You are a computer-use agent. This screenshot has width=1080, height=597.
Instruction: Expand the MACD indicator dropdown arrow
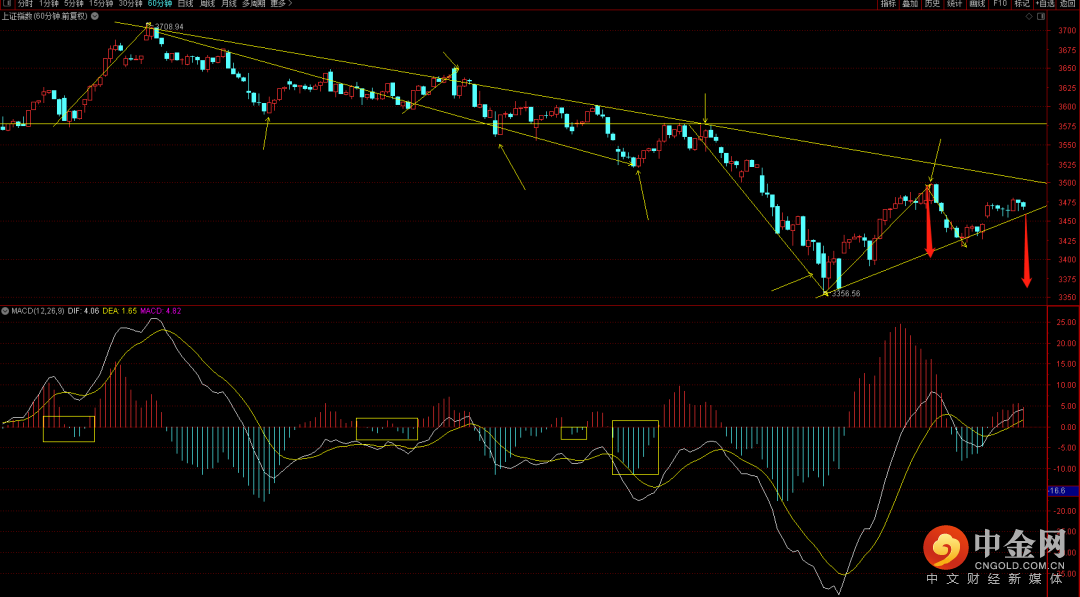click(x=4, y=311)
